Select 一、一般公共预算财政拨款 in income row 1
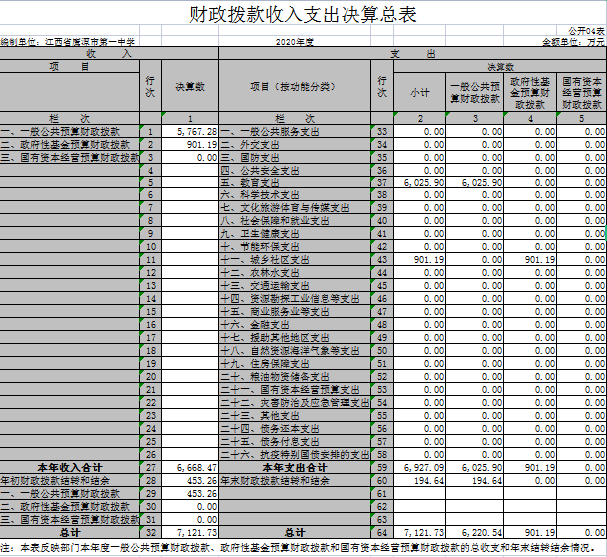The height and width of the screenshot is (557, 607). pos(60,132)
